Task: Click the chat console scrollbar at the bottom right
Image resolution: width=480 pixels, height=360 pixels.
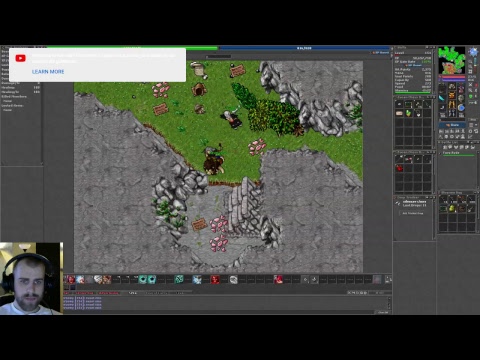Action: (389, 303)
